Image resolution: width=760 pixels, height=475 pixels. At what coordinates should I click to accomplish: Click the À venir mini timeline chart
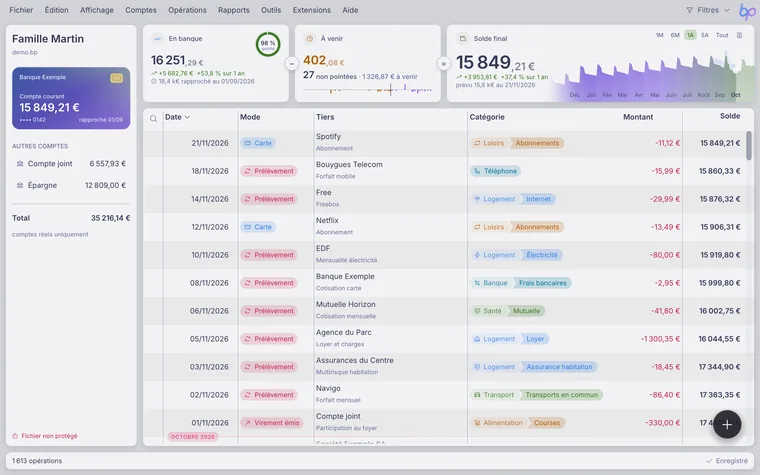pyautogui.click(x=367, y=89)
